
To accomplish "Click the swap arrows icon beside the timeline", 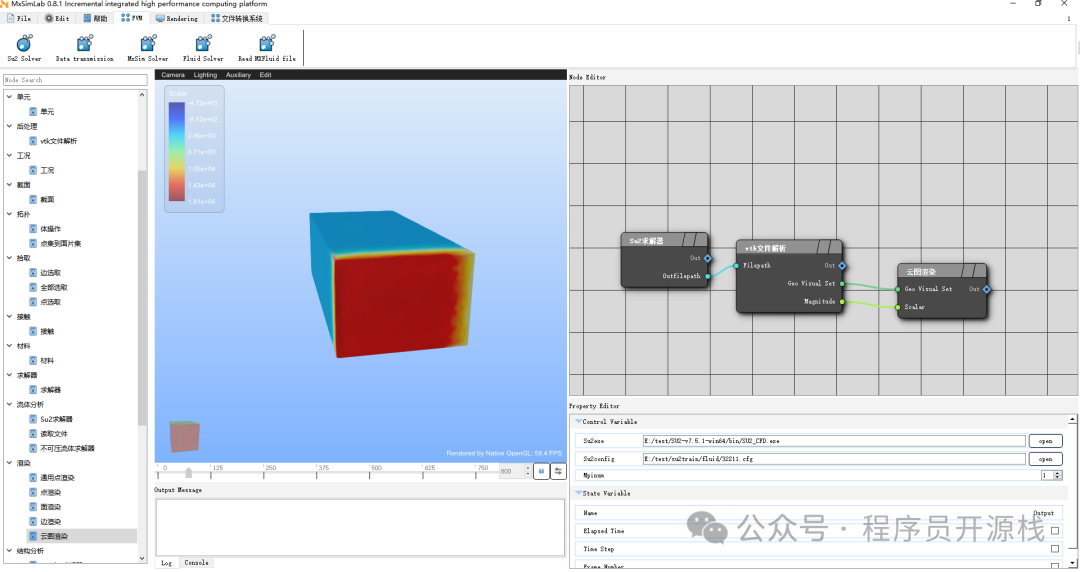I will coord(558,470).
